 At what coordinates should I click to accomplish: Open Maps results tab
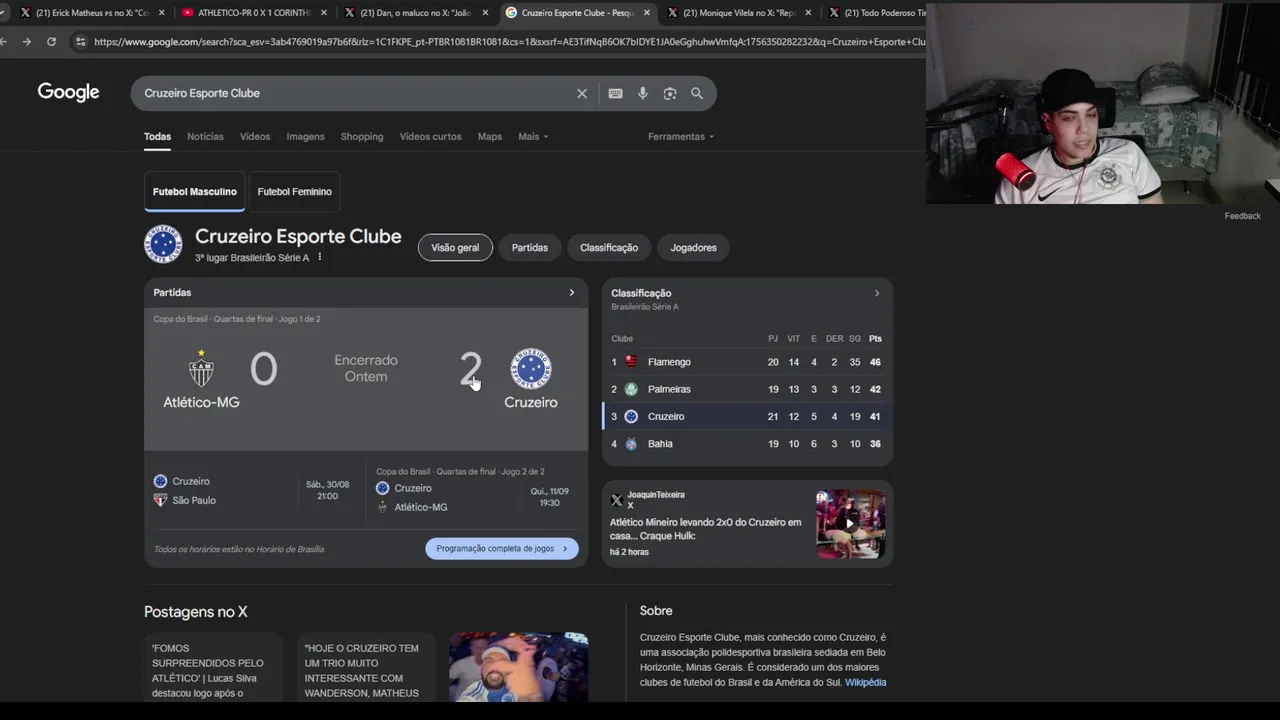[490, 136]
